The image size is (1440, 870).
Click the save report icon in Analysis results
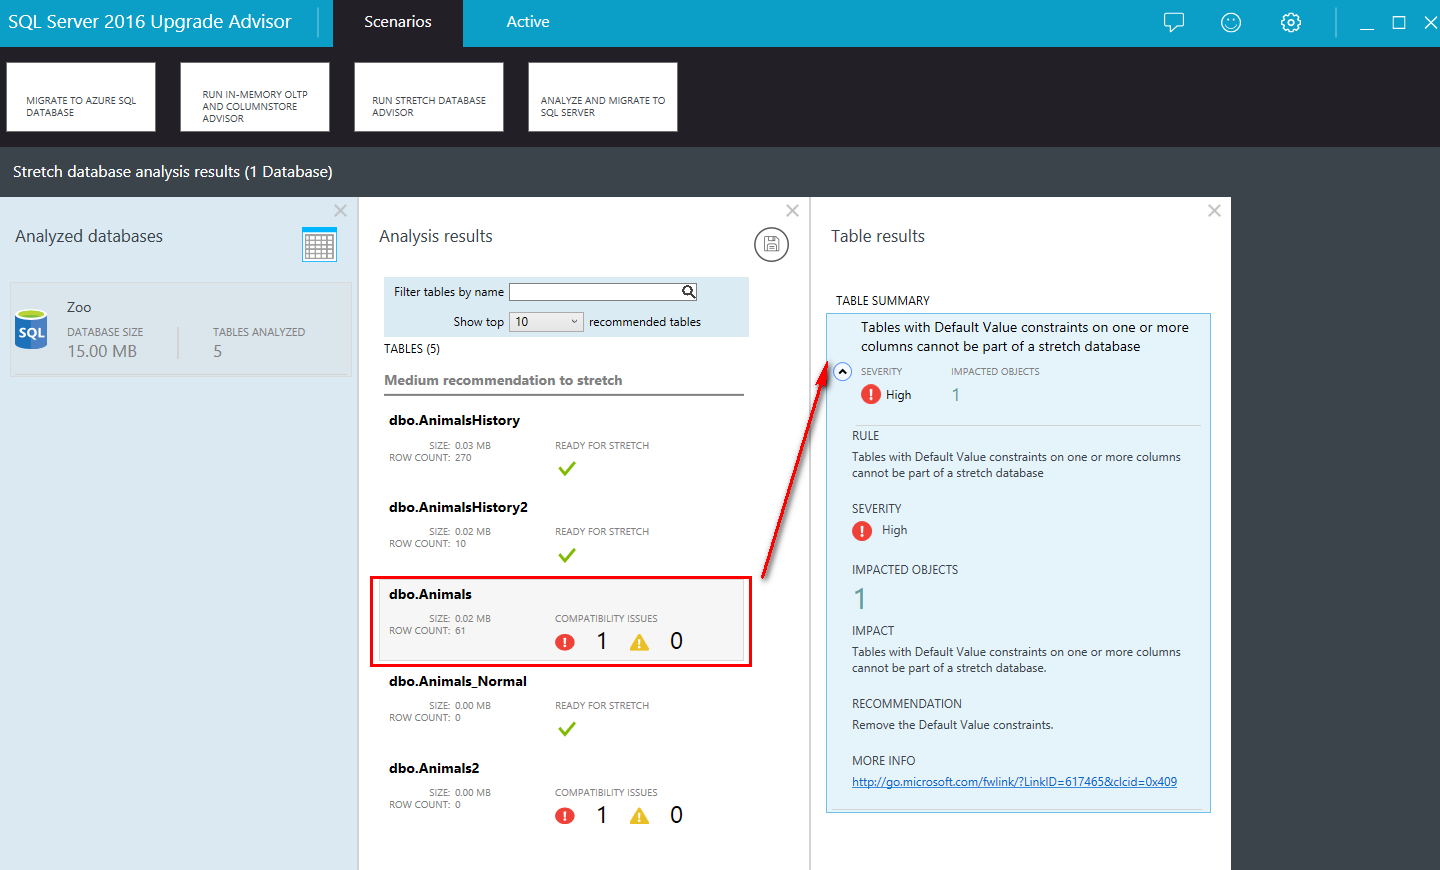point(771,244)
